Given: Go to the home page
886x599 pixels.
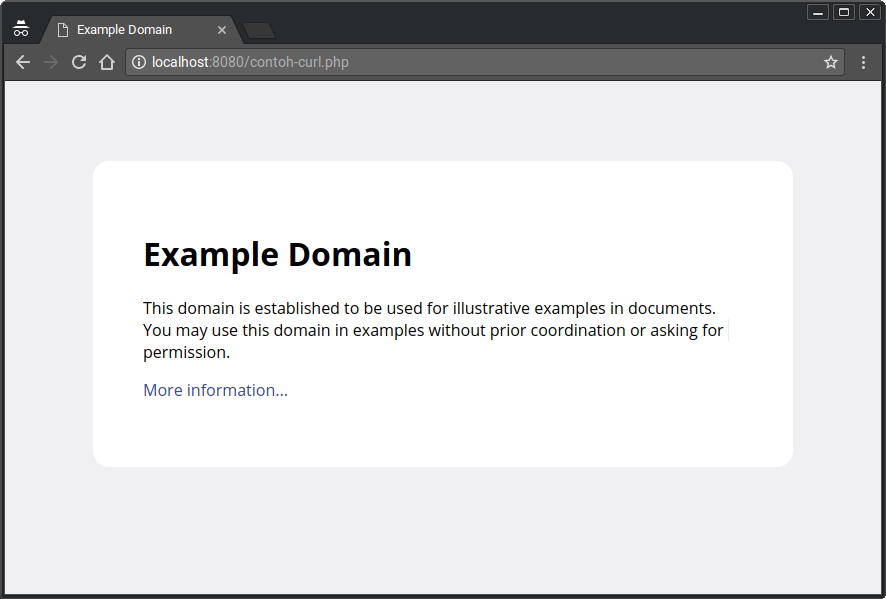Looking at the screenshot, I should click(x=107, y=62).
